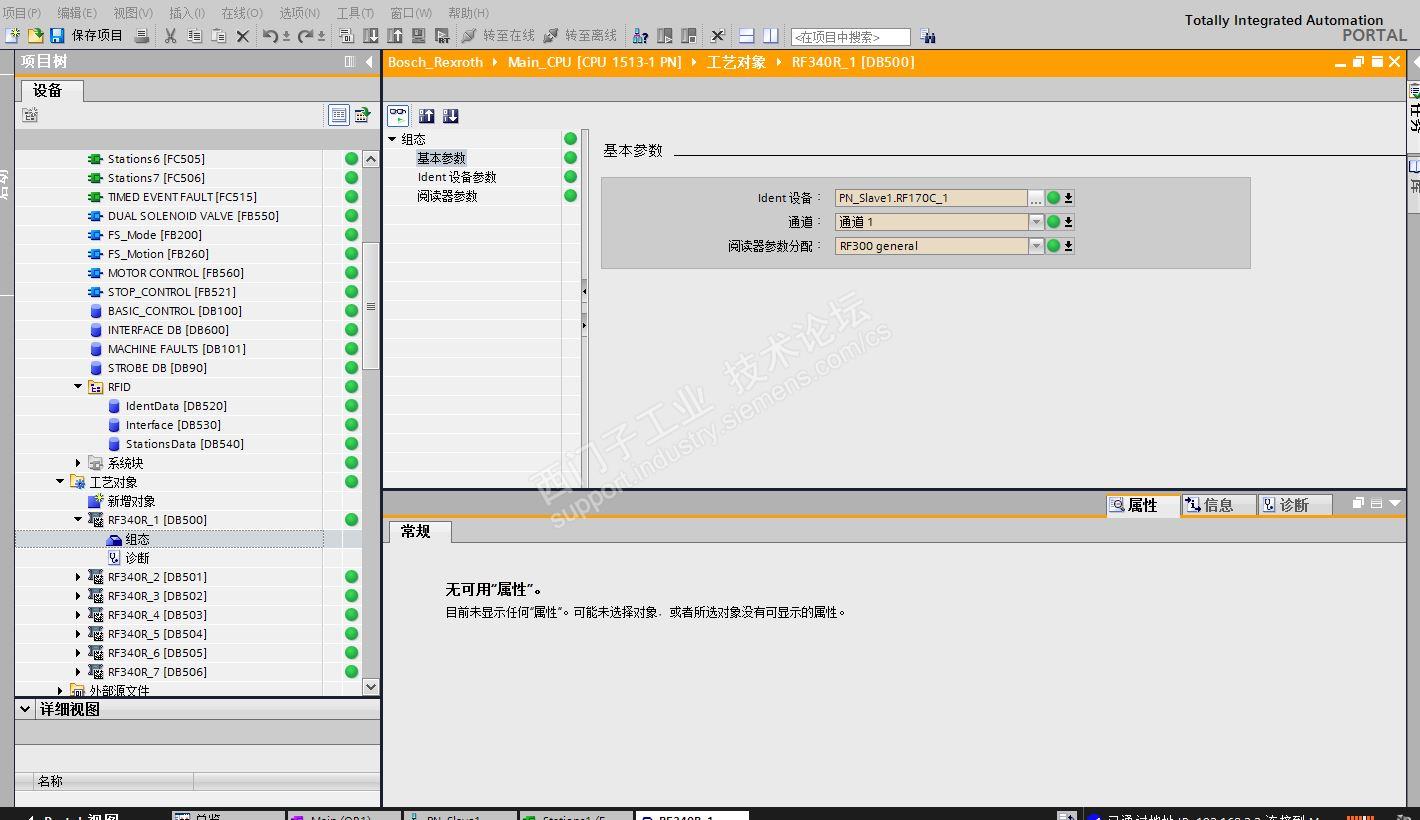Image resolution: width=1420 pixels, height=820 pixels.
Task: Open the 编辑(E) menu
Action: pos(77,13)
